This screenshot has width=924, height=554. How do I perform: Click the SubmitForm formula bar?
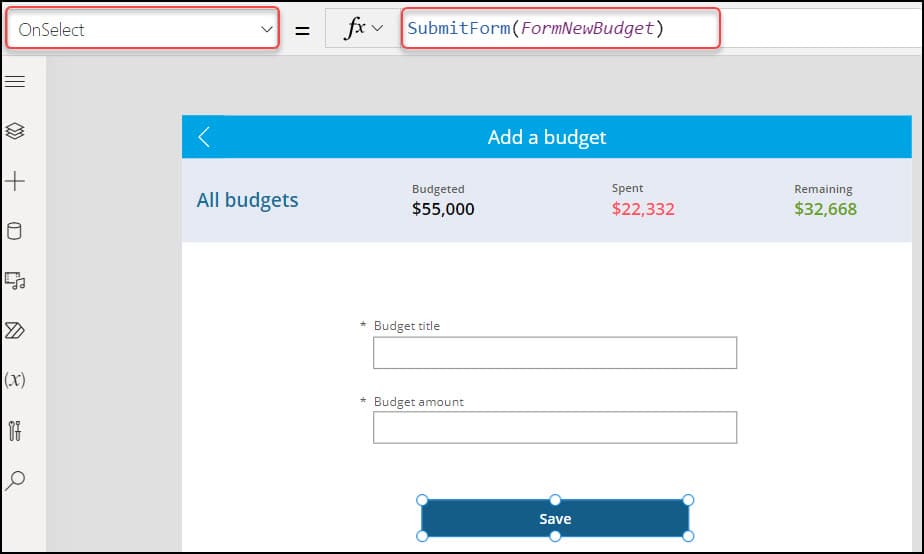click(x=560, y=28)
